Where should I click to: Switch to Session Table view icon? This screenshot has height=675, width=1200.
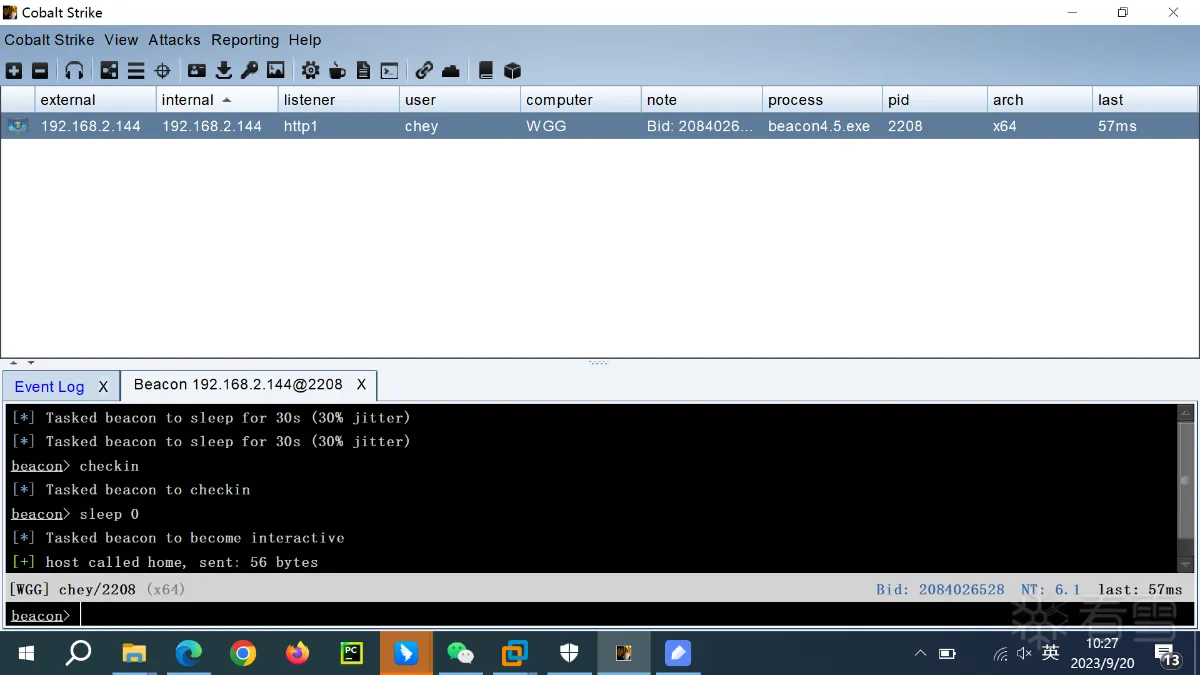coord(136,71)
